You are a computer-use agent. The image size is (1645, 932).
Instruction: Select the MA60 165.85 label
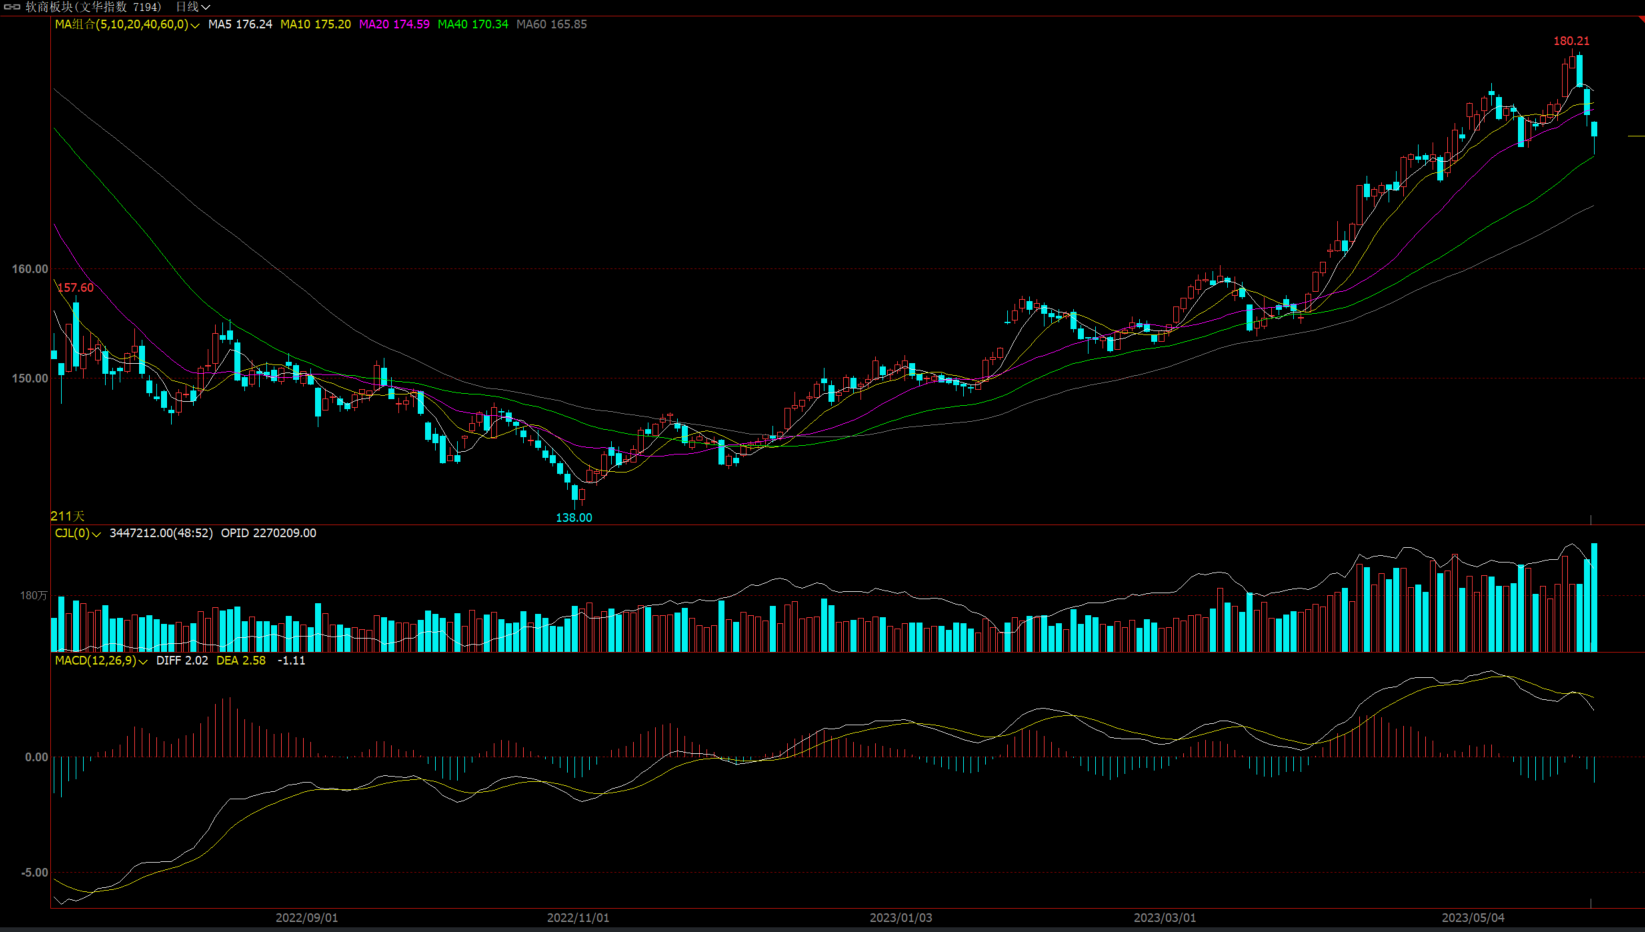pyautogui.click(x=552, y=24)
